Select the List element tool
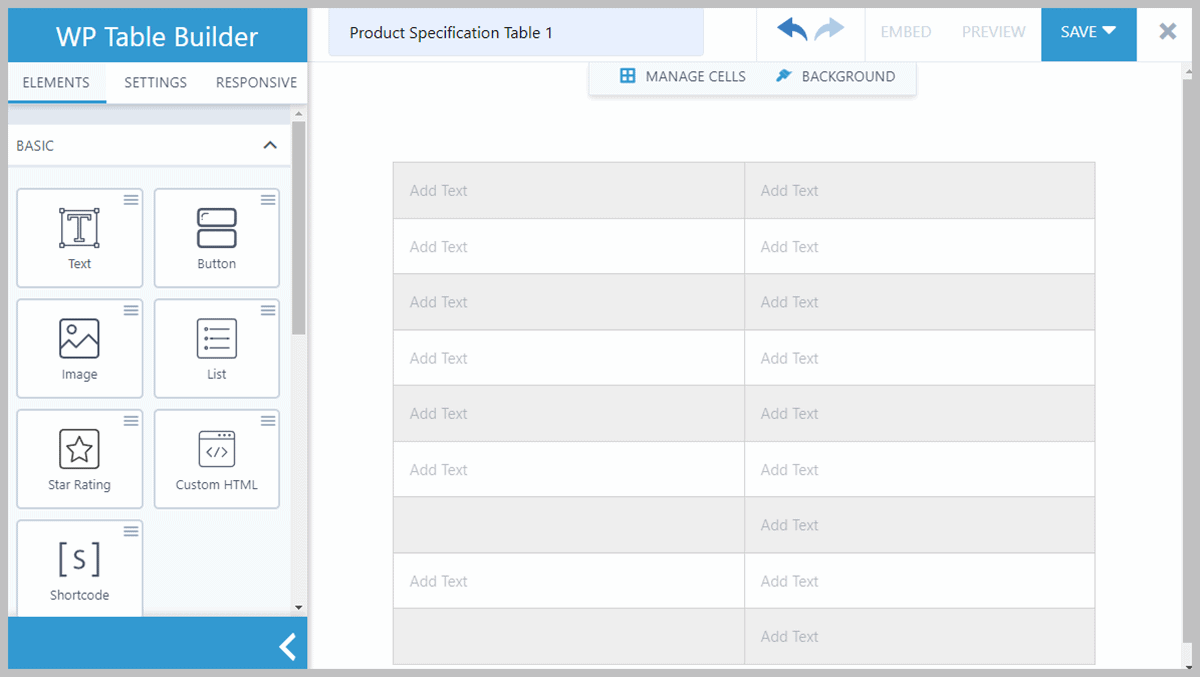1200x677 pixels. point(216,348)
